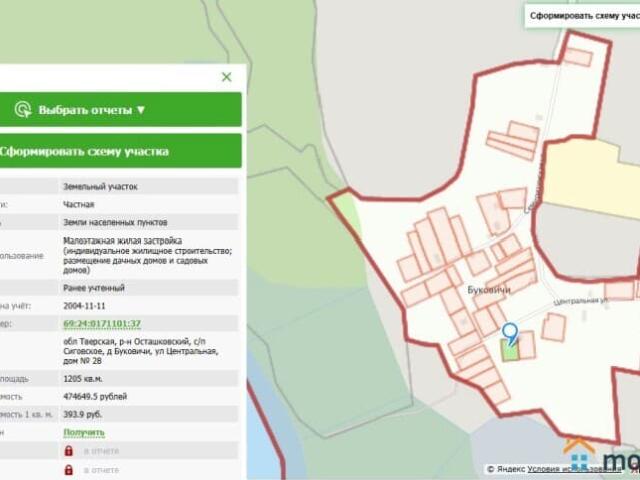Click the blue location pin on the map
The image size is (640, 480).
[x=510, y=333]
